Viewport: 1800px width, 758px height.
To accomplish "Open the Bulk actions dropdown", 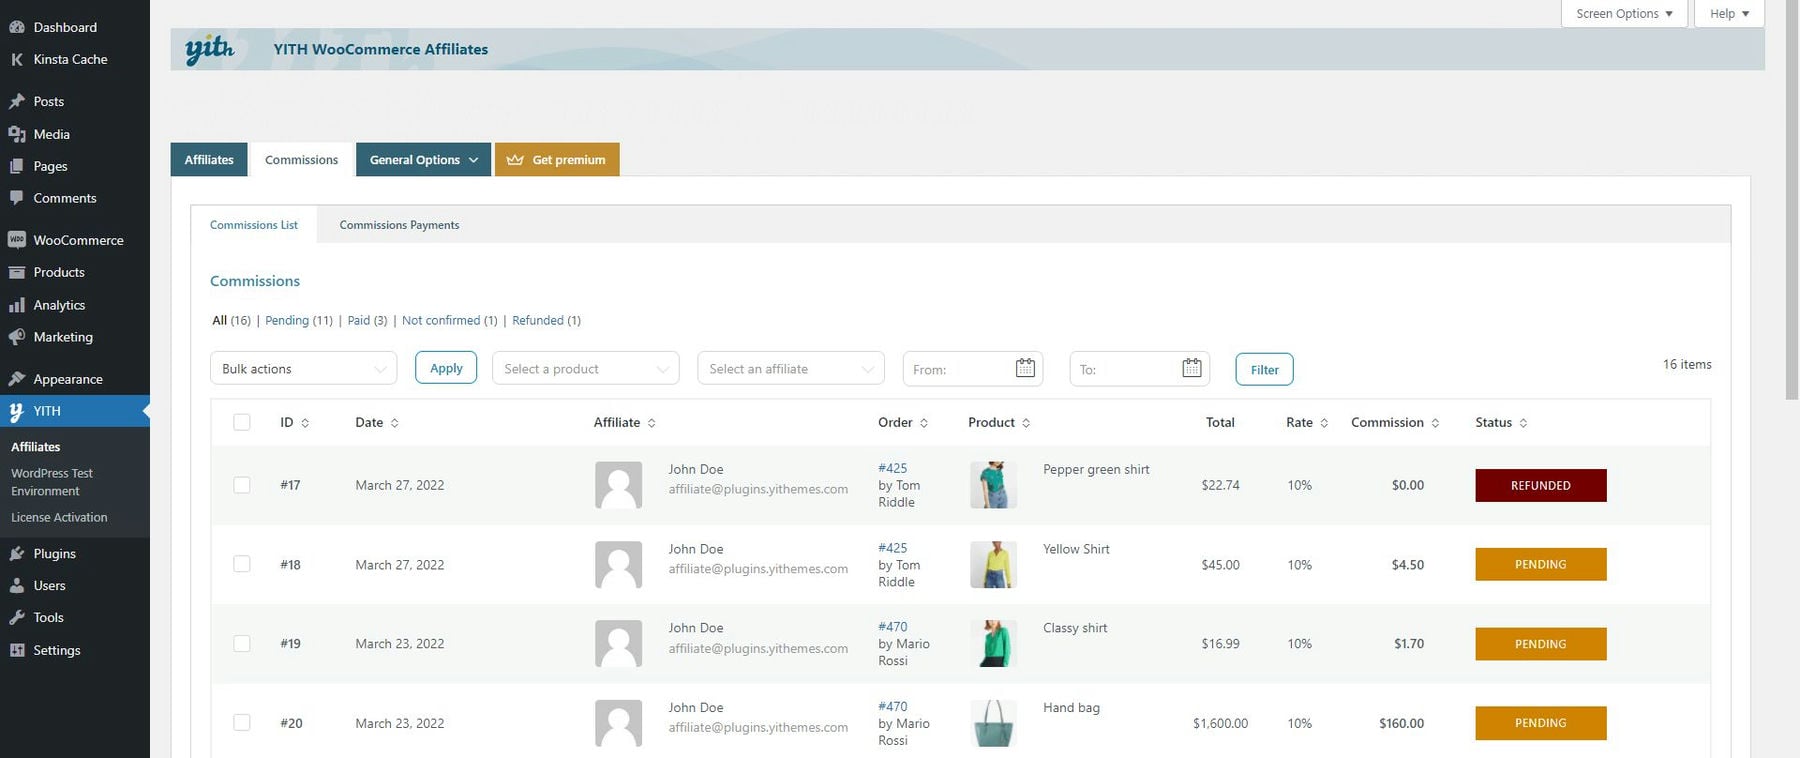I will tap(303, 368).
